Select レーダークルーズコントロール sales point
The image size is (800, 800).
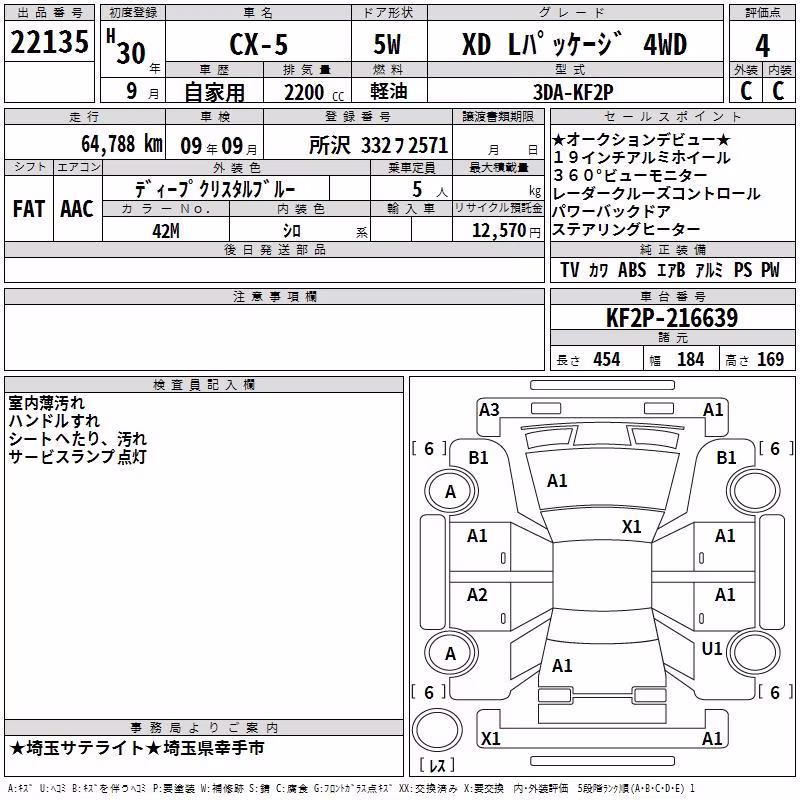coord(657,193)
